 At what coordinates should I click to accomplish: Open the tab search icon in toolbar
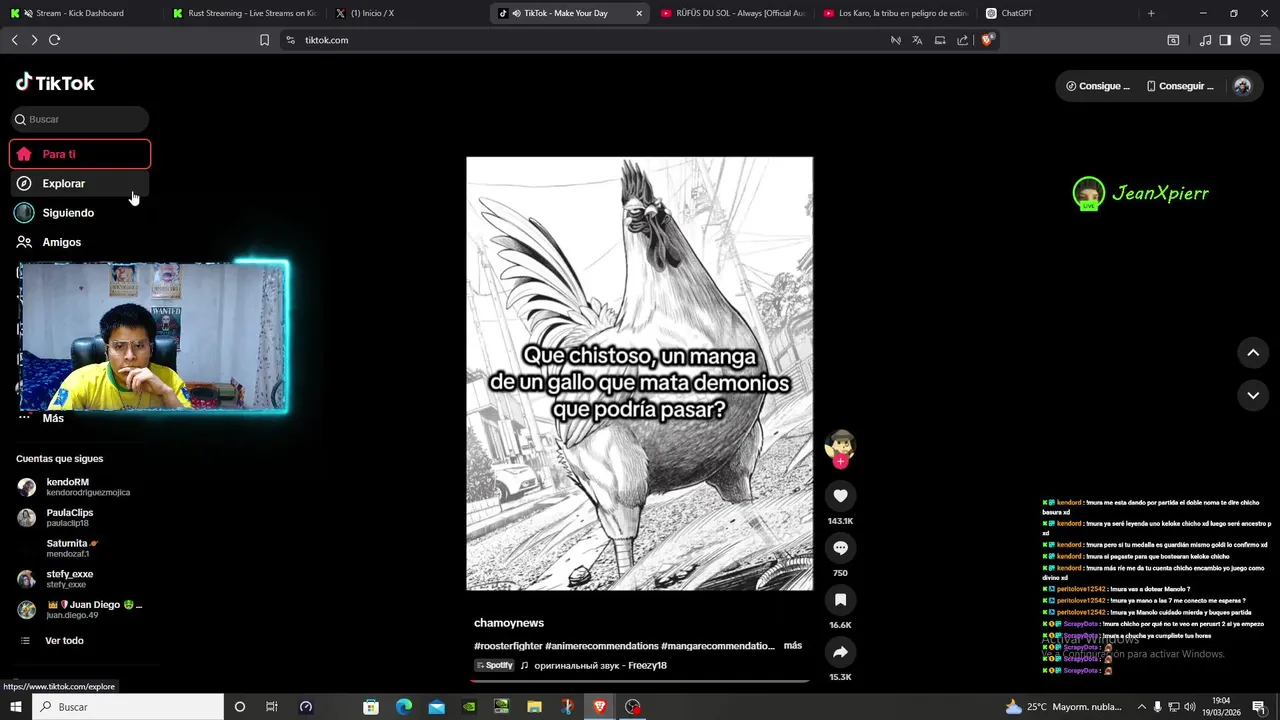tap(1173, 40)
